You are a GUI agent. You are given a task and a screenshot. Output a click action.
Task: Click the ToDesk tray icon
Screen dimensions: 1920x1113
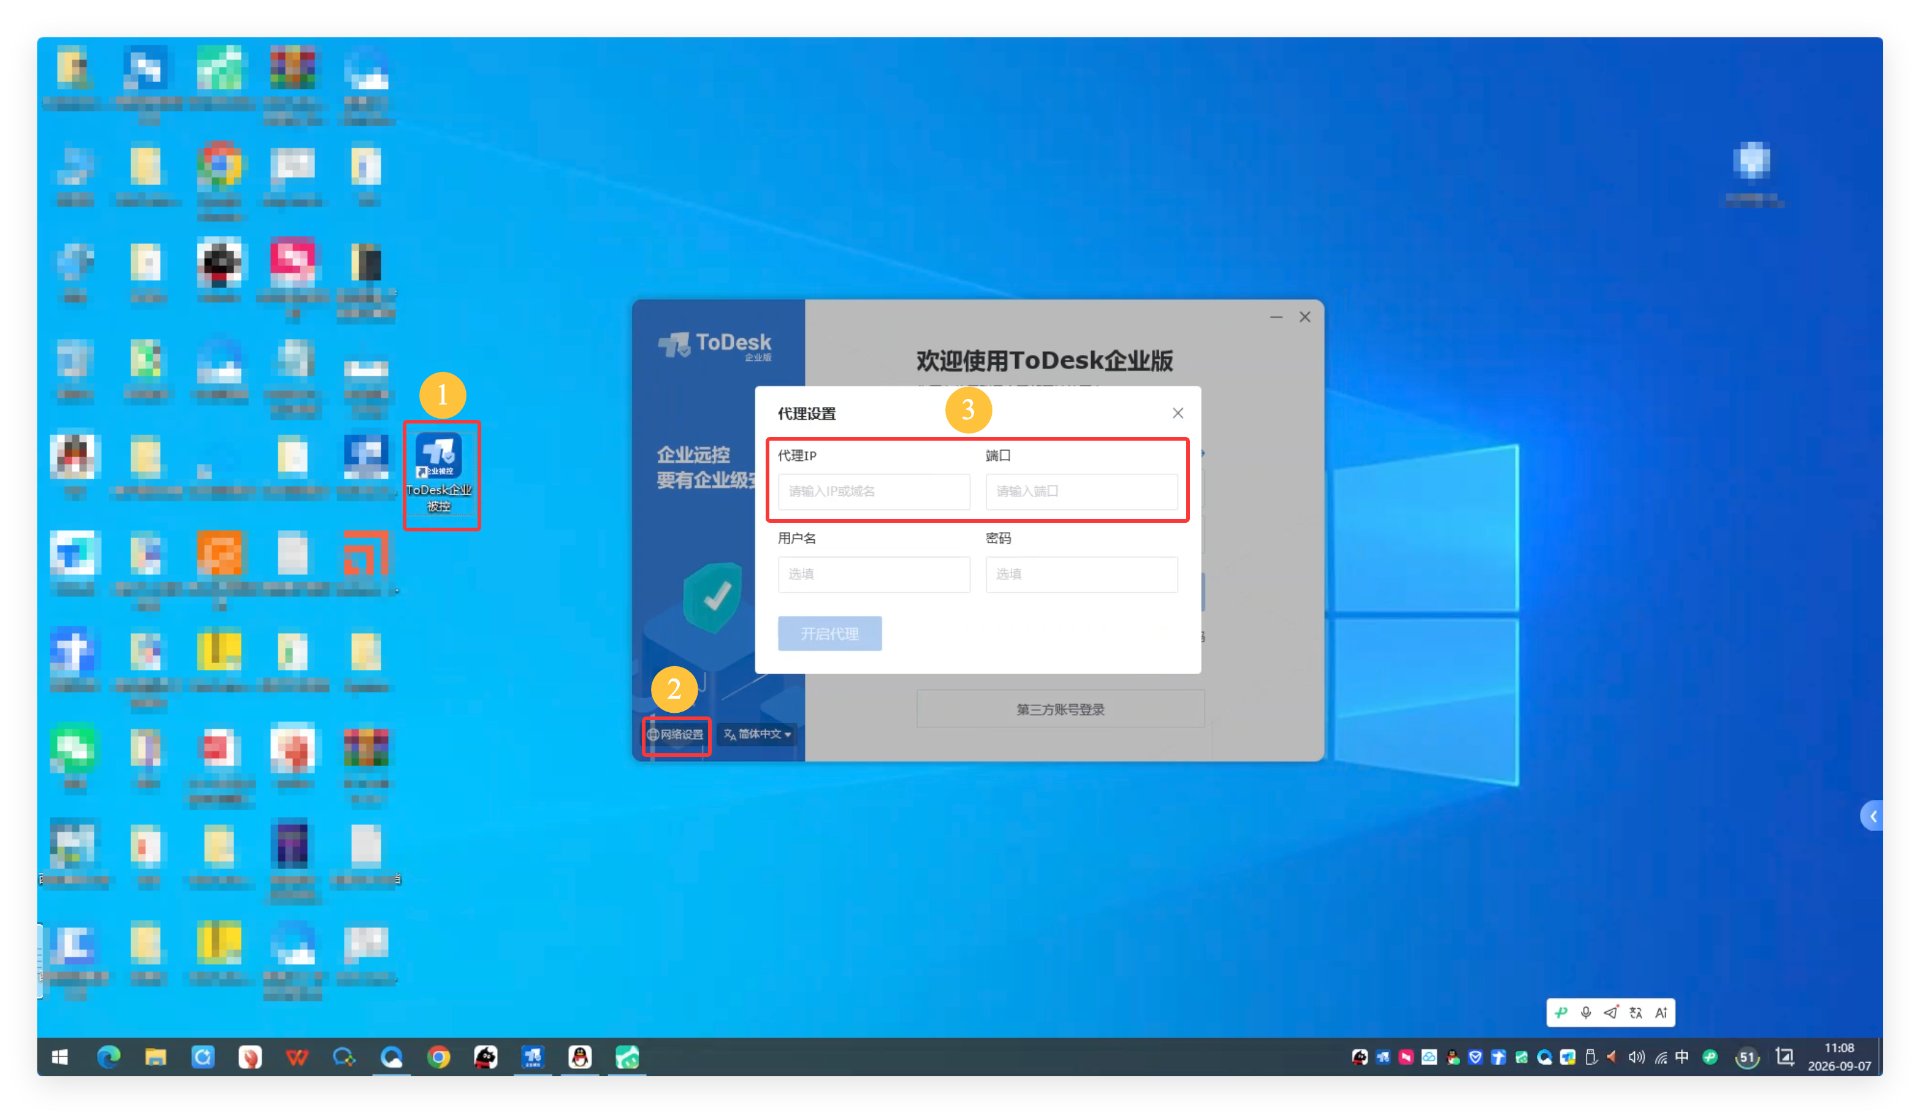click(1383, 1057)
